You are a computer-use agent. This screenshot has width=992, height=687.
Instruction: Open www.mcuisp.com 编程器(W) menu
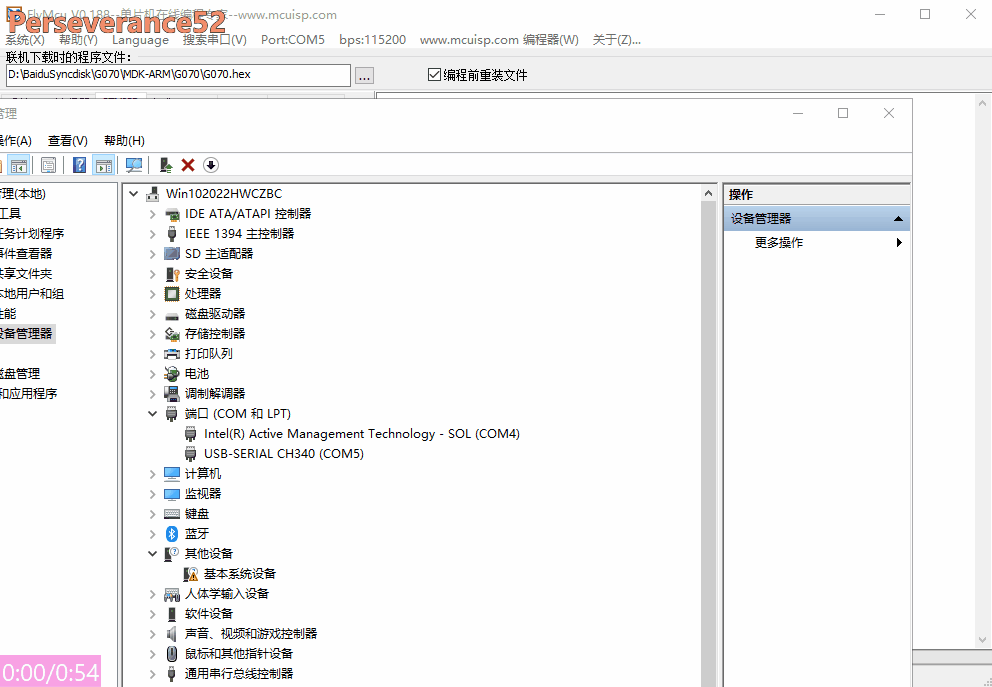pos(499,40)
